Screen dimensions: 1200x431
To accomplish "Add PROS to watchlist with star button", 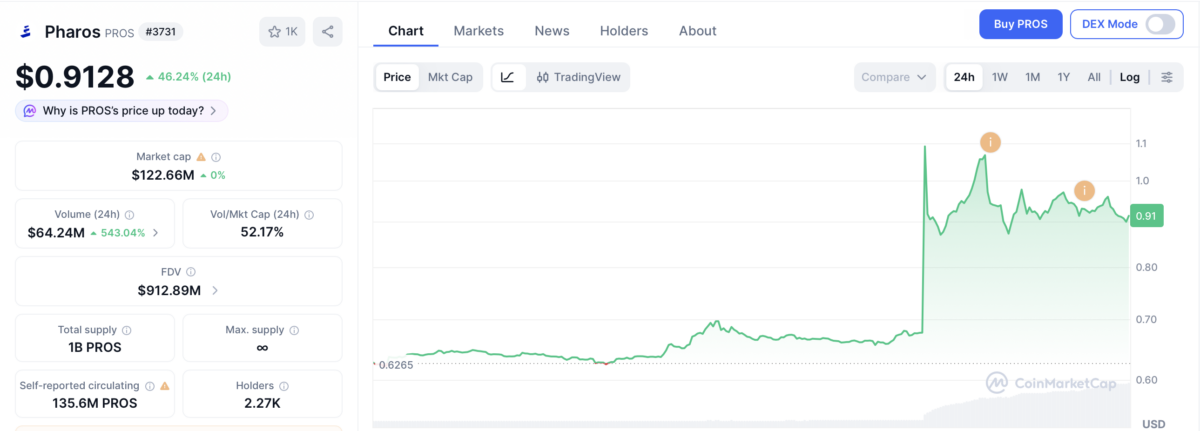I will [283, 32].
